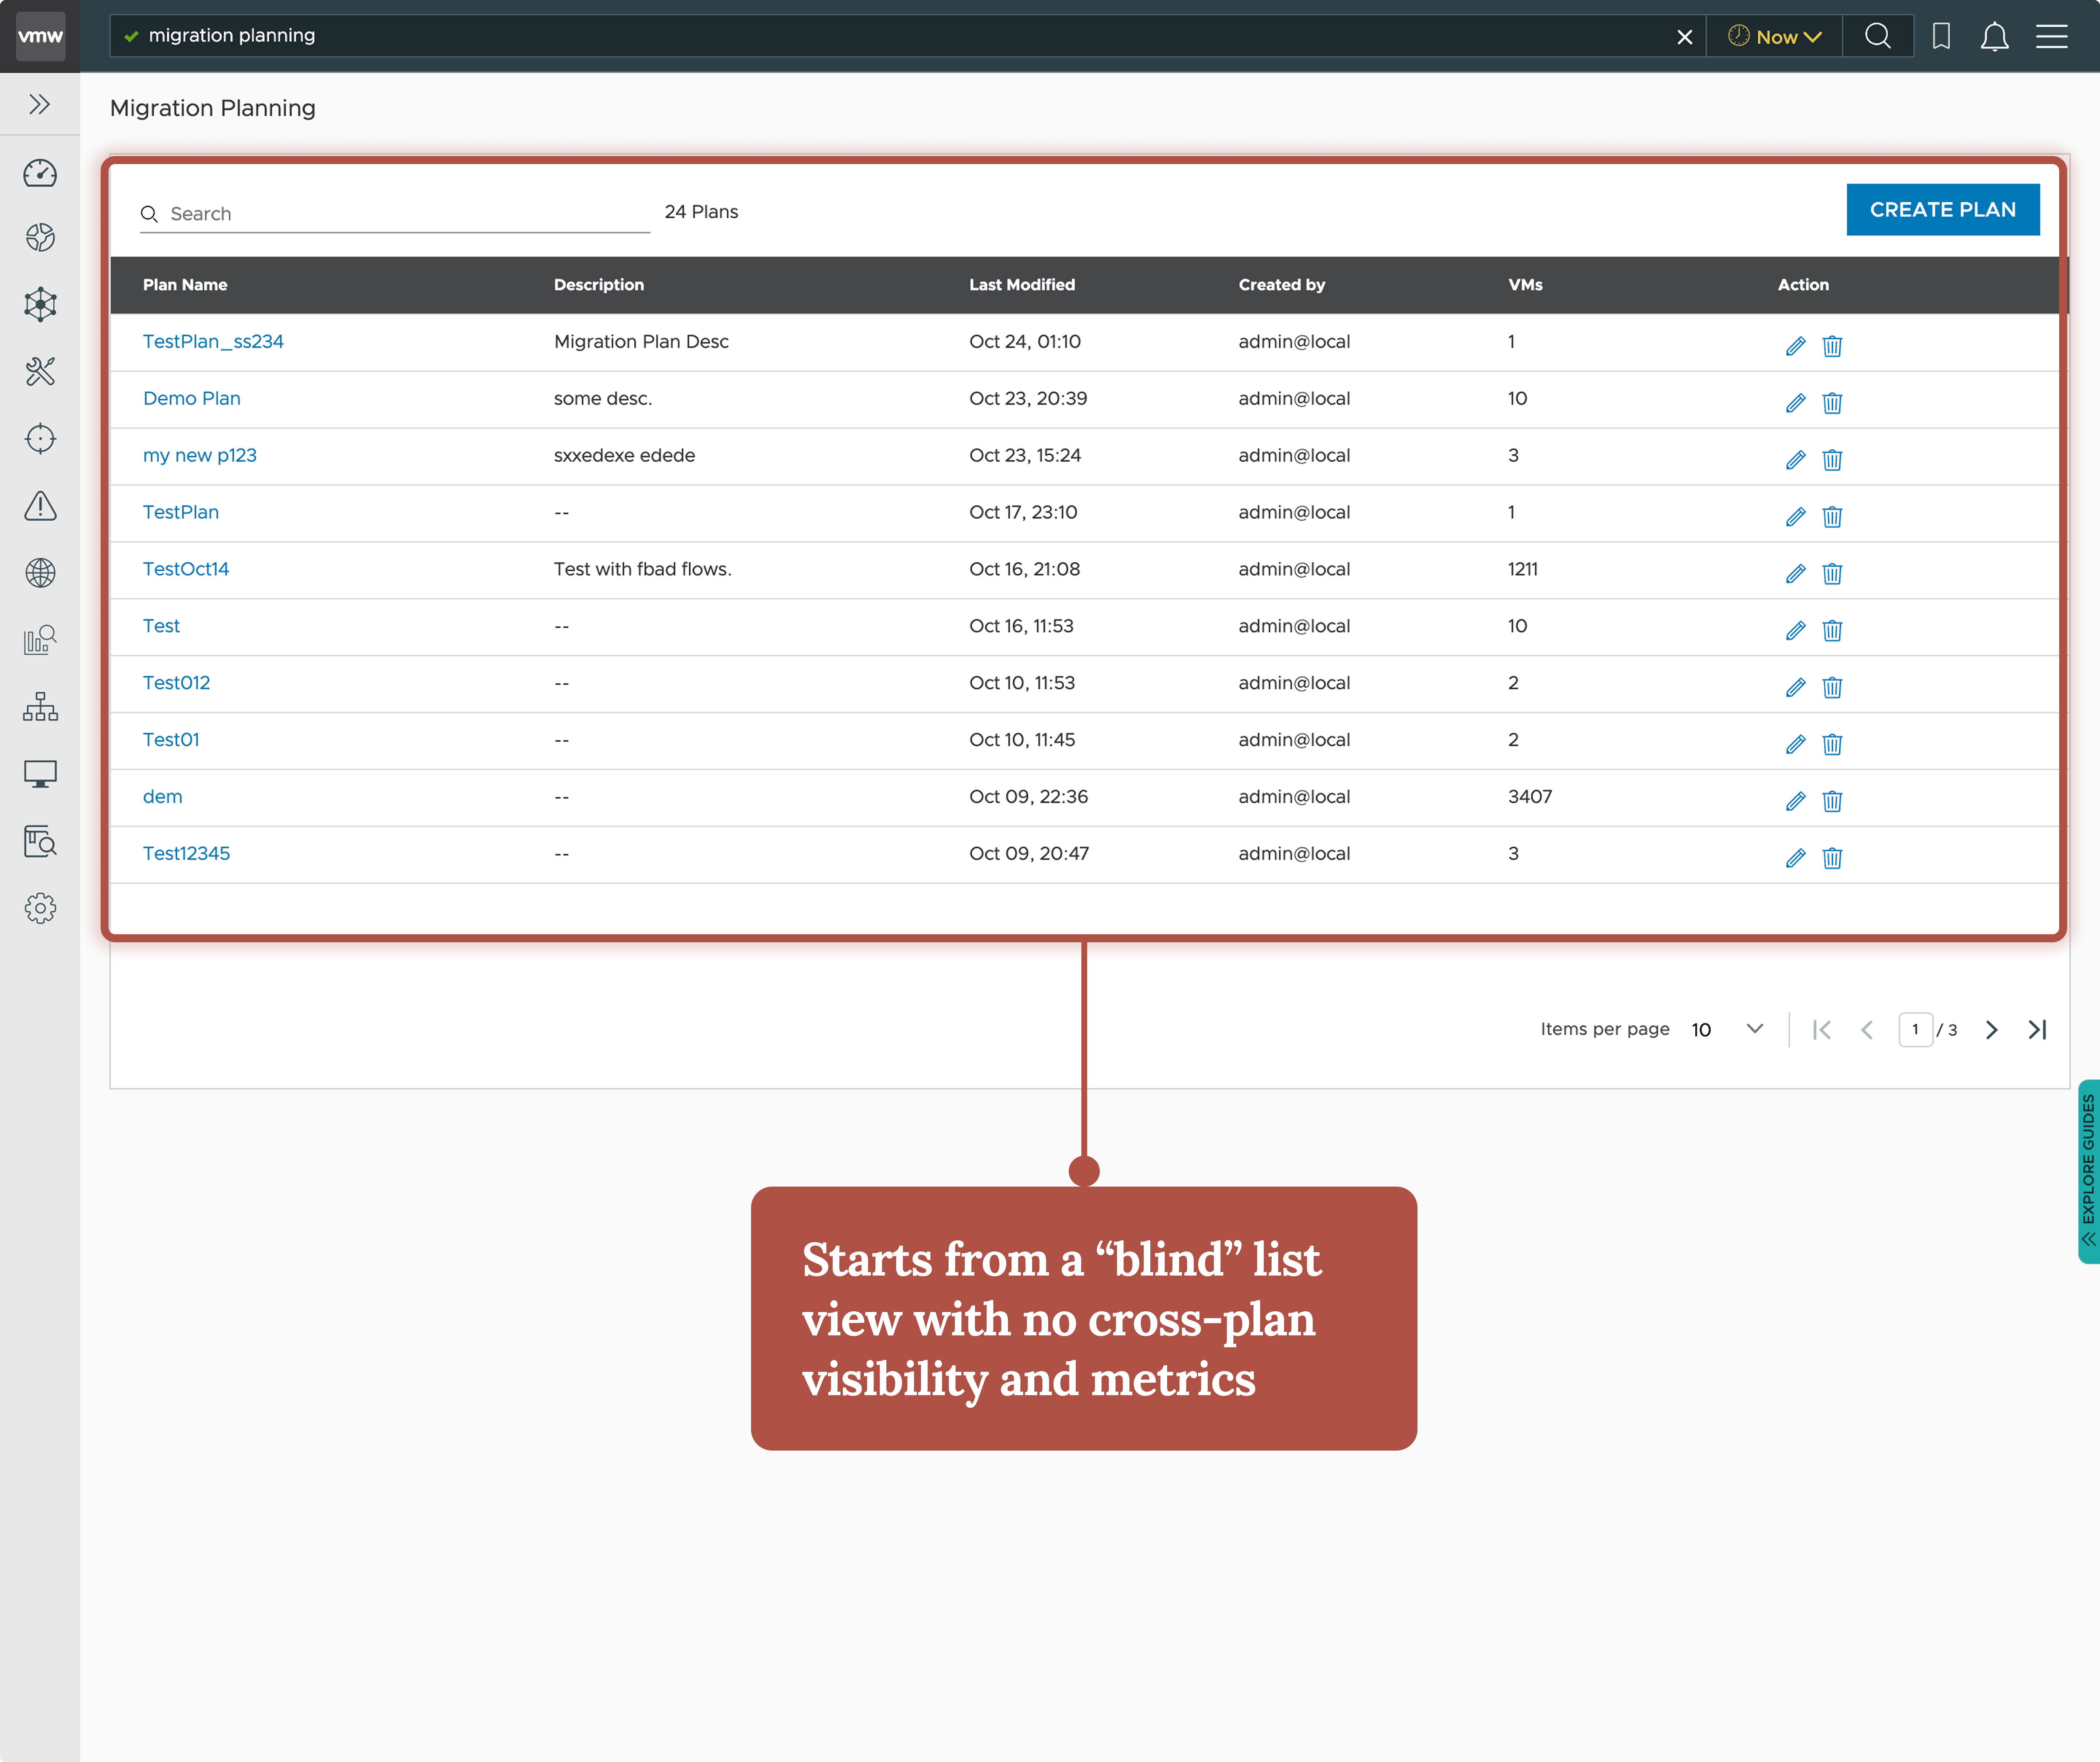
Task: Open notifications bell icon
Action: [1995, 37]
